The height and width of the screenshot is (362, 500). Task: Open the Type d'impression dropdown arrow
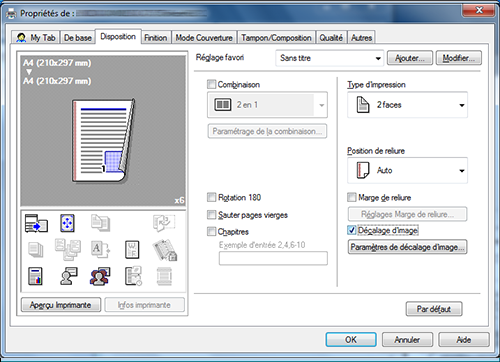point(462,105)
